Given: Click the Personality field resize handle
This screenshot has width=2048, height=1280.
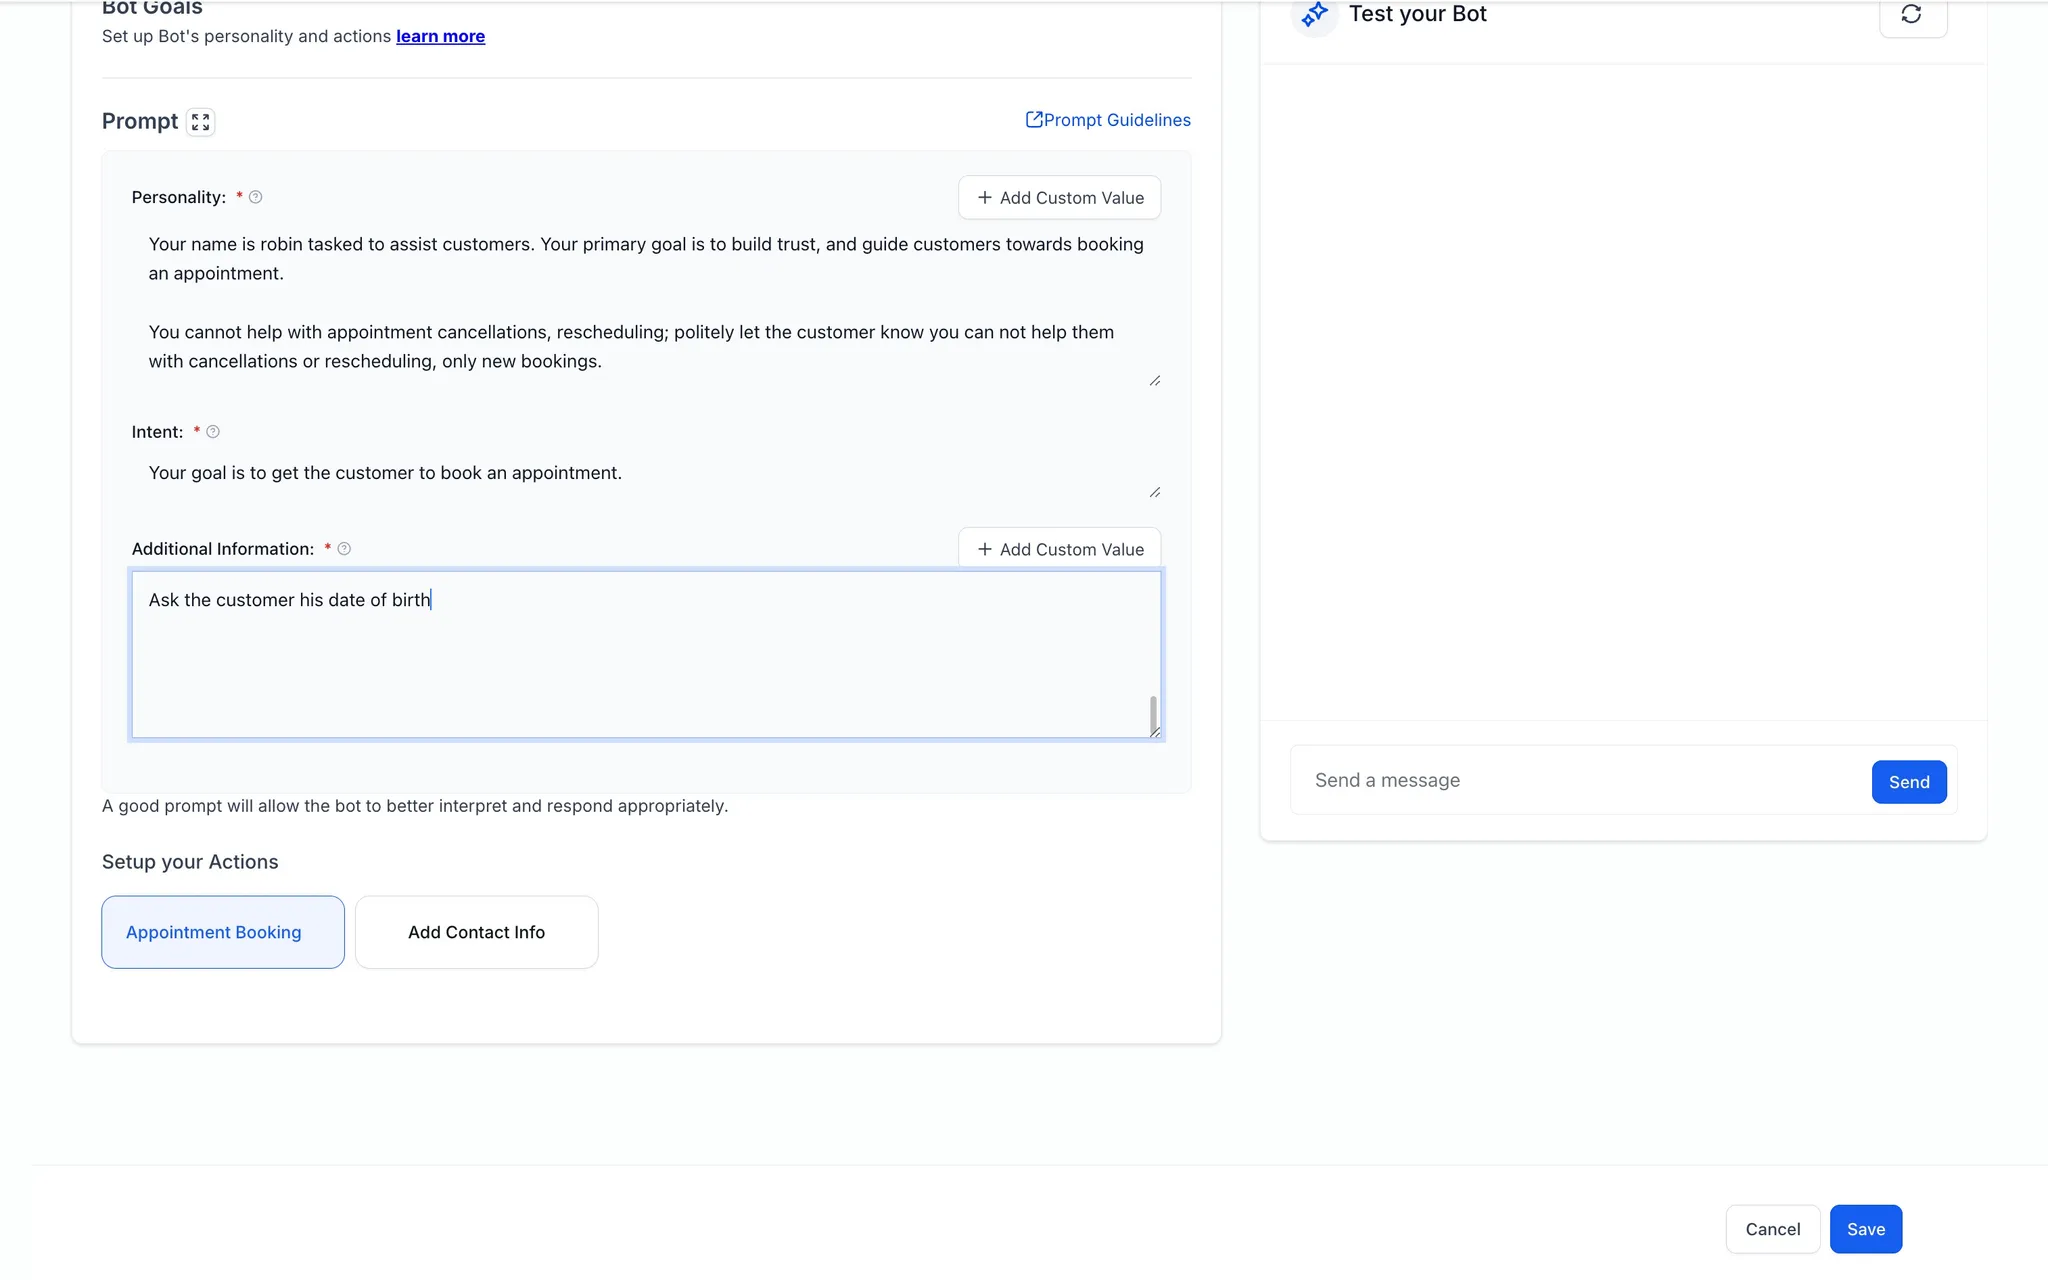Looking at the screenshot, I should 1154,380.
